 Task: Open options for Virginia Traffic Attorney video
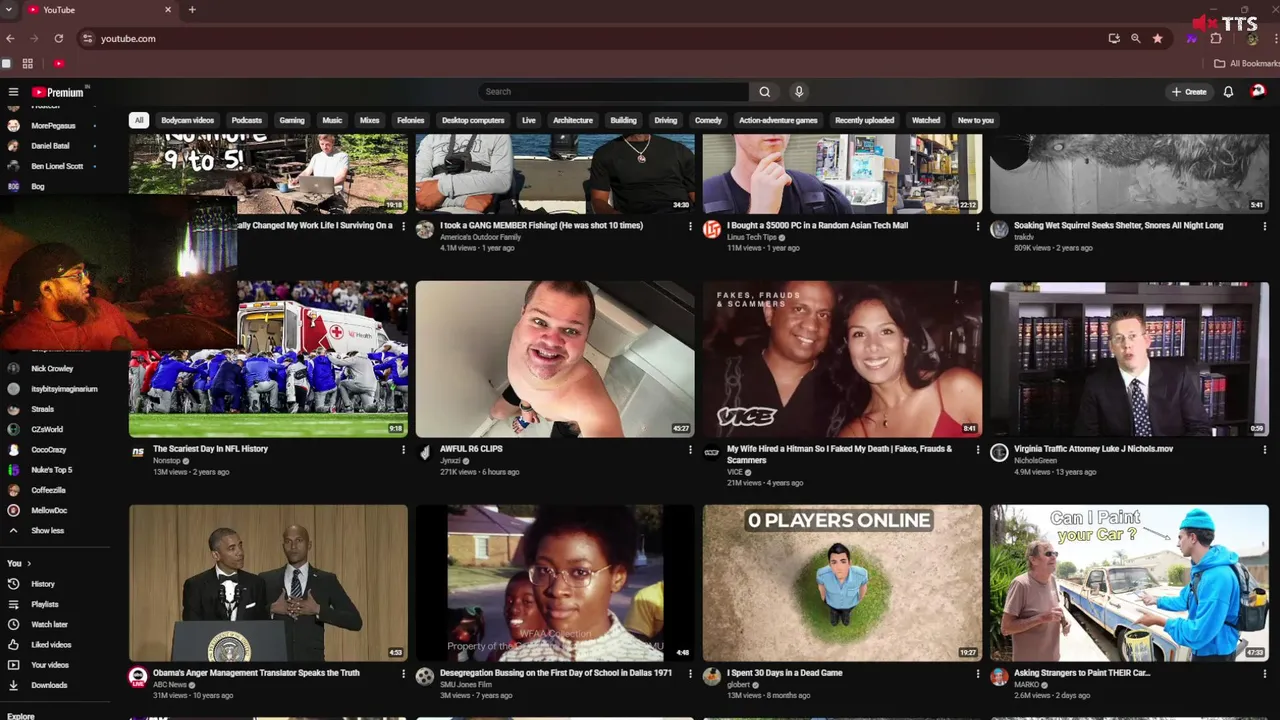(1265, 450)
